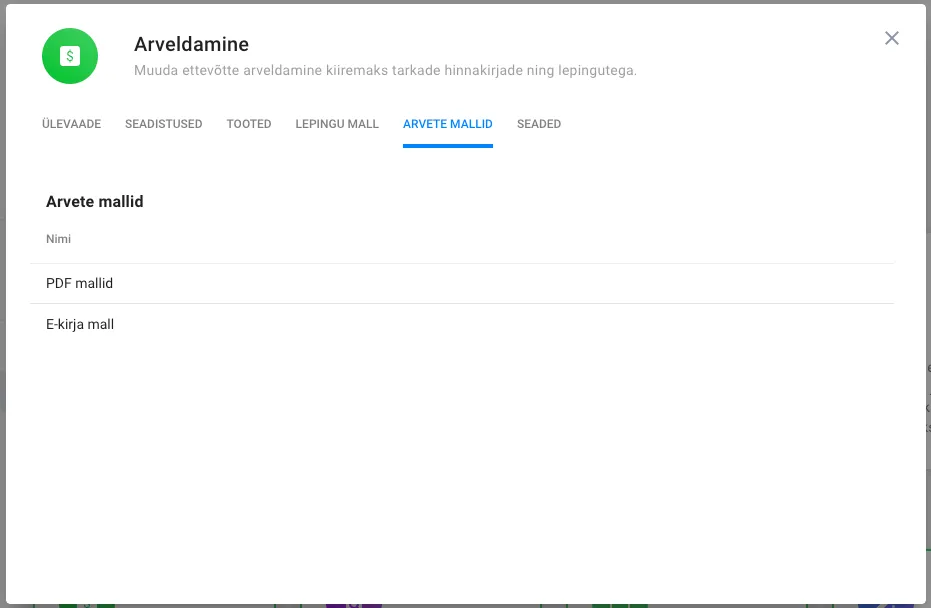Click the Nimi column header
Image resolution: width=931 pixels, height=608 pixels.
tap(58, 239)
